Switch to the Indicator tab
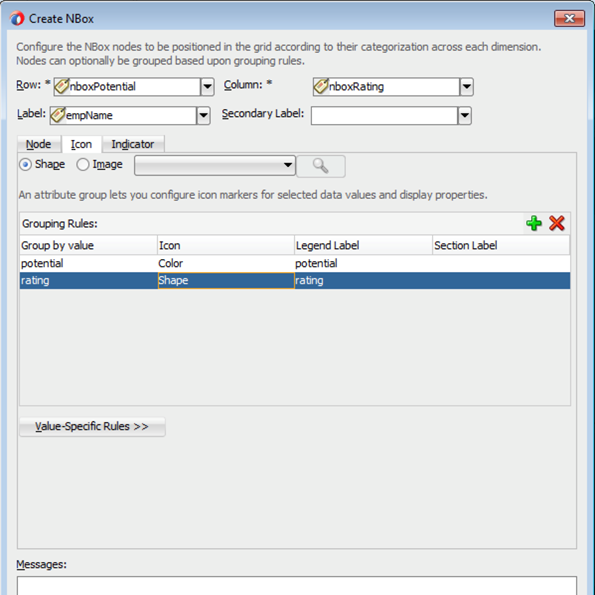 (x=133, y=144)
